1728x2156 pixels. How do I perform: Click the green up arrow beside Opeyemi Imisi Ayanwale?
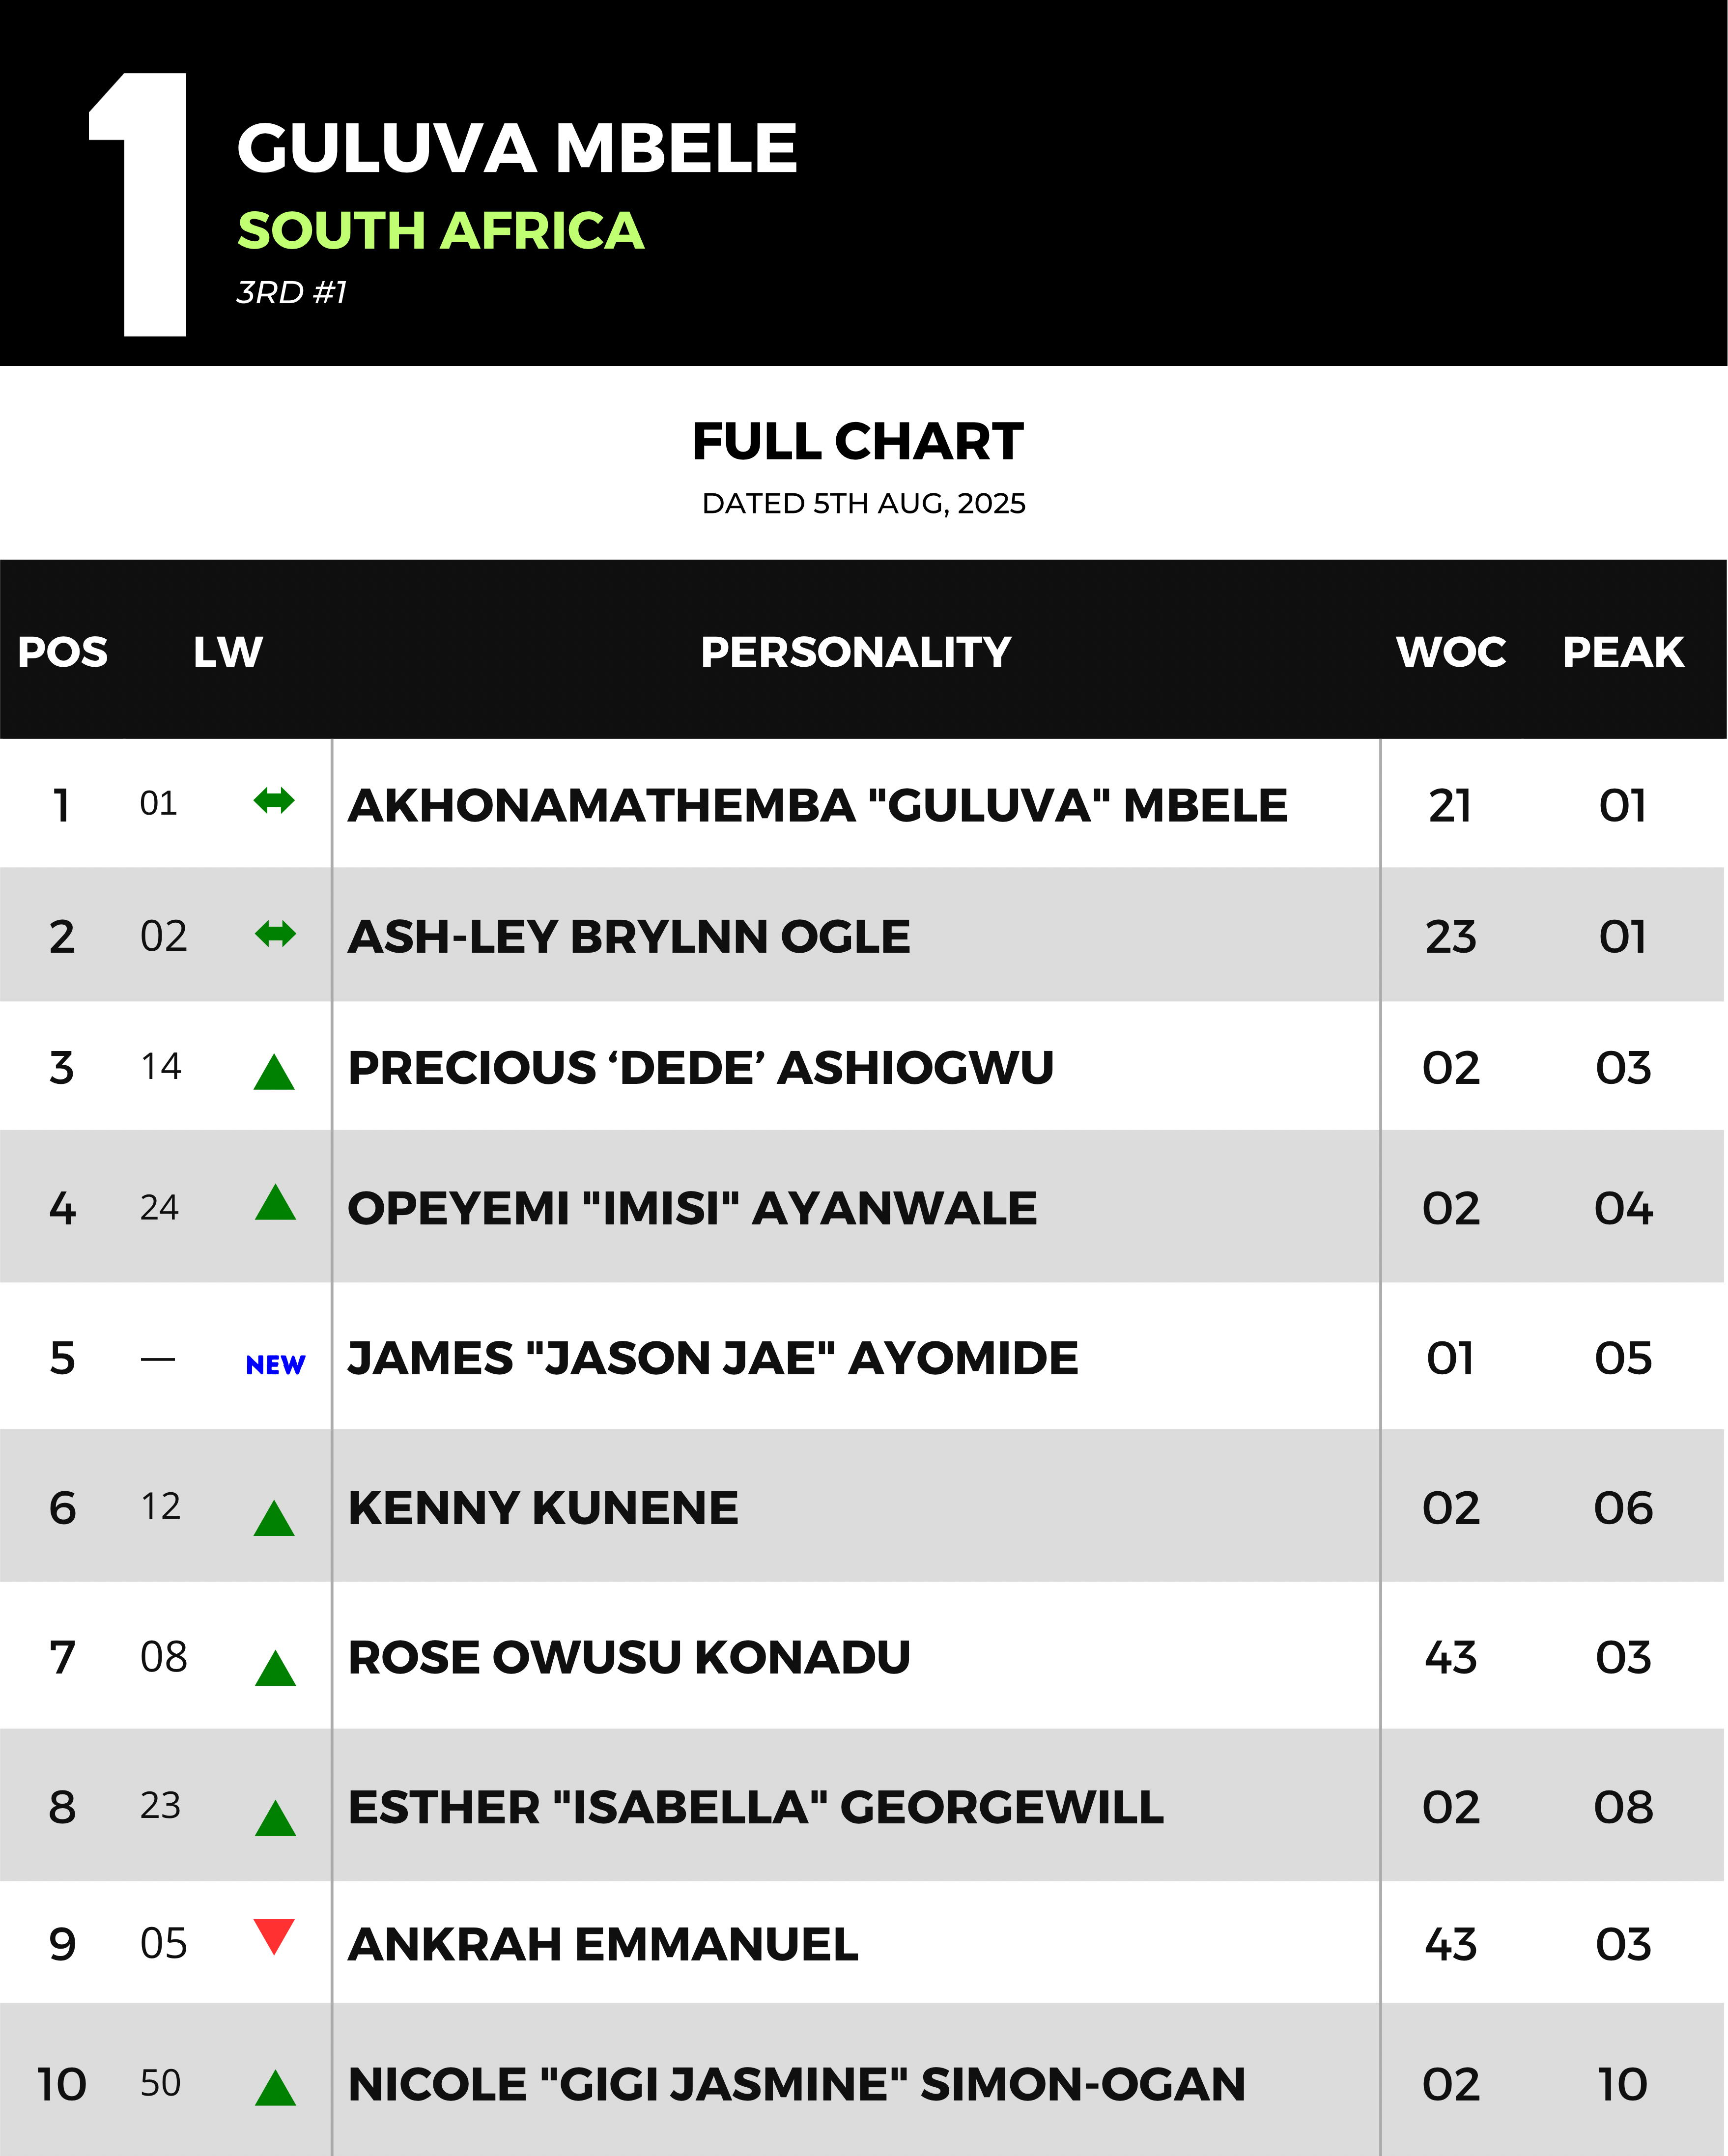(x=275, y=1202)
